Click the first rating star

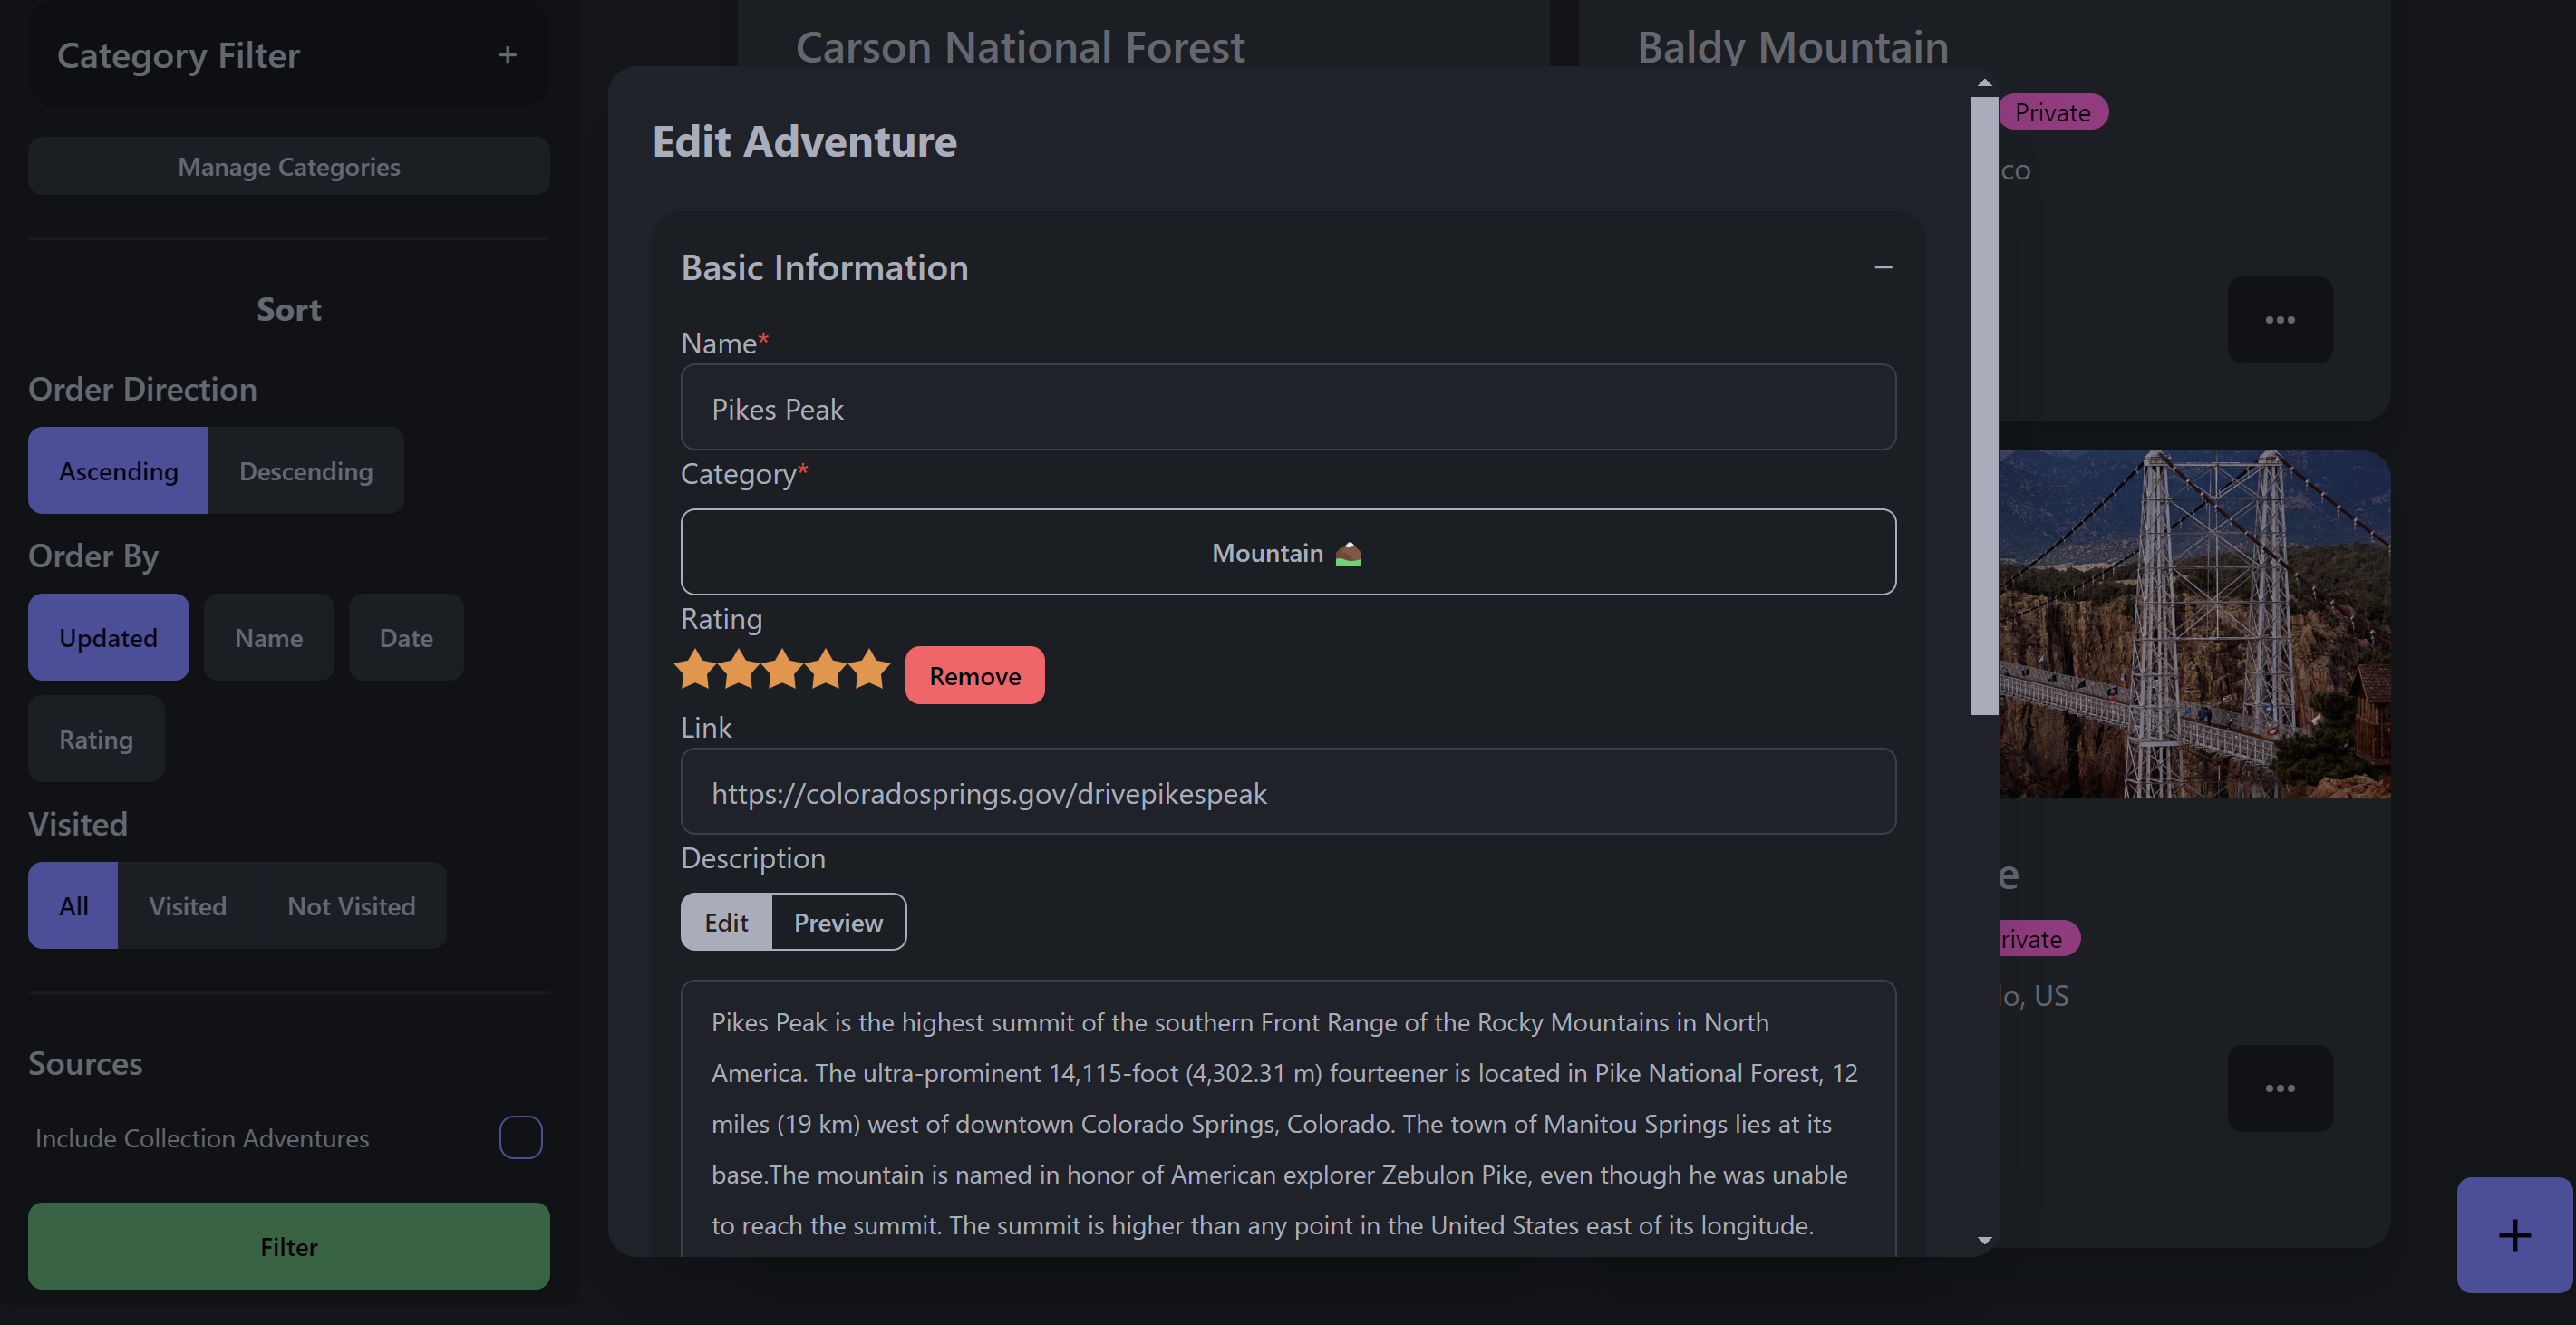[x=695, y=670]
